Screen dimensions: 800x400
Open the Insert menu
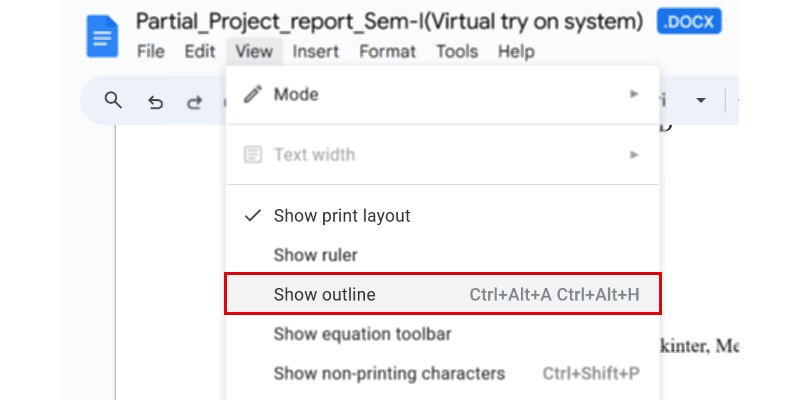pos(316,51)
